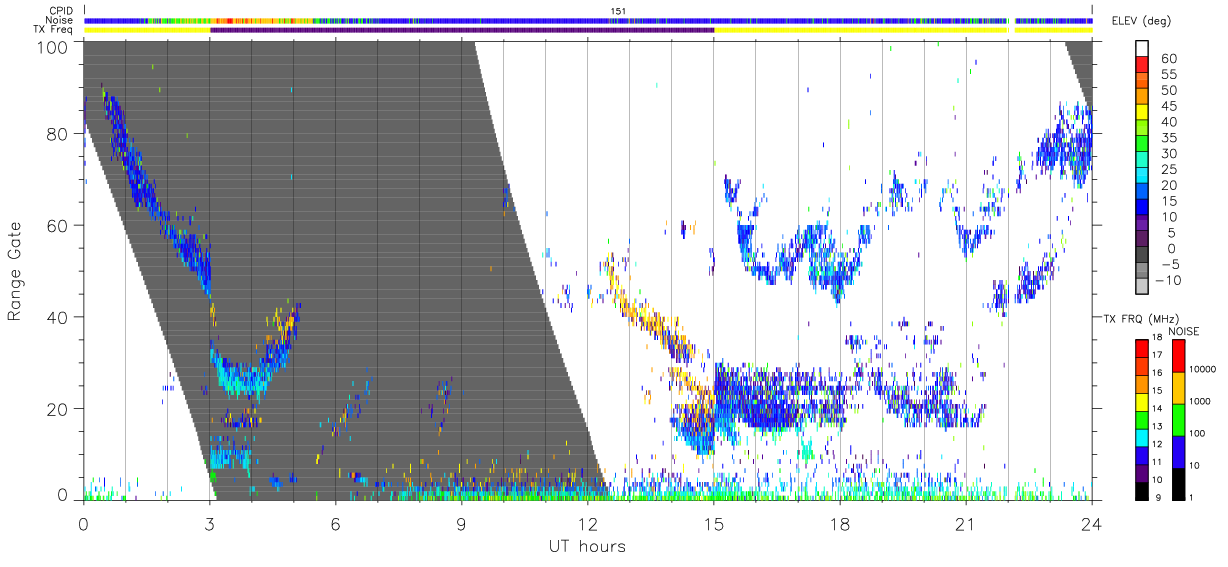Click the 100 tick on the Range Gate axis

[54, 47]
